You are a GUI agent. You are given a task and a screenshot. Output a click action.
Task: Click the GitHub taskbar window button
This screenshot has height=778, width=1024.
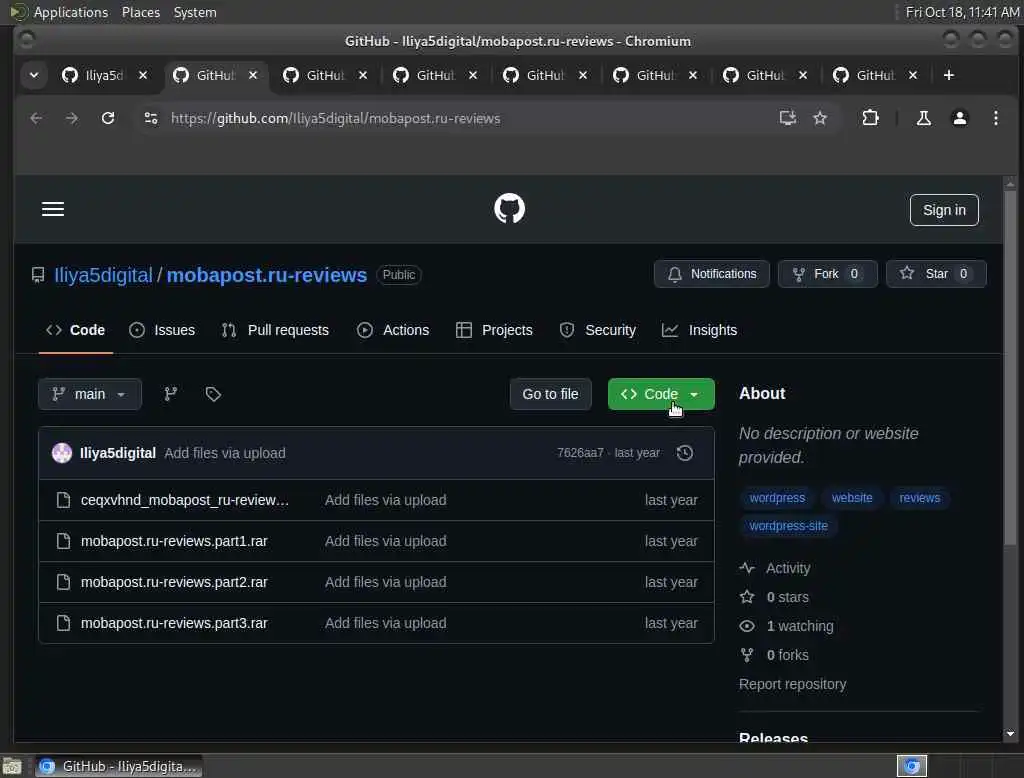coord(119,766)
